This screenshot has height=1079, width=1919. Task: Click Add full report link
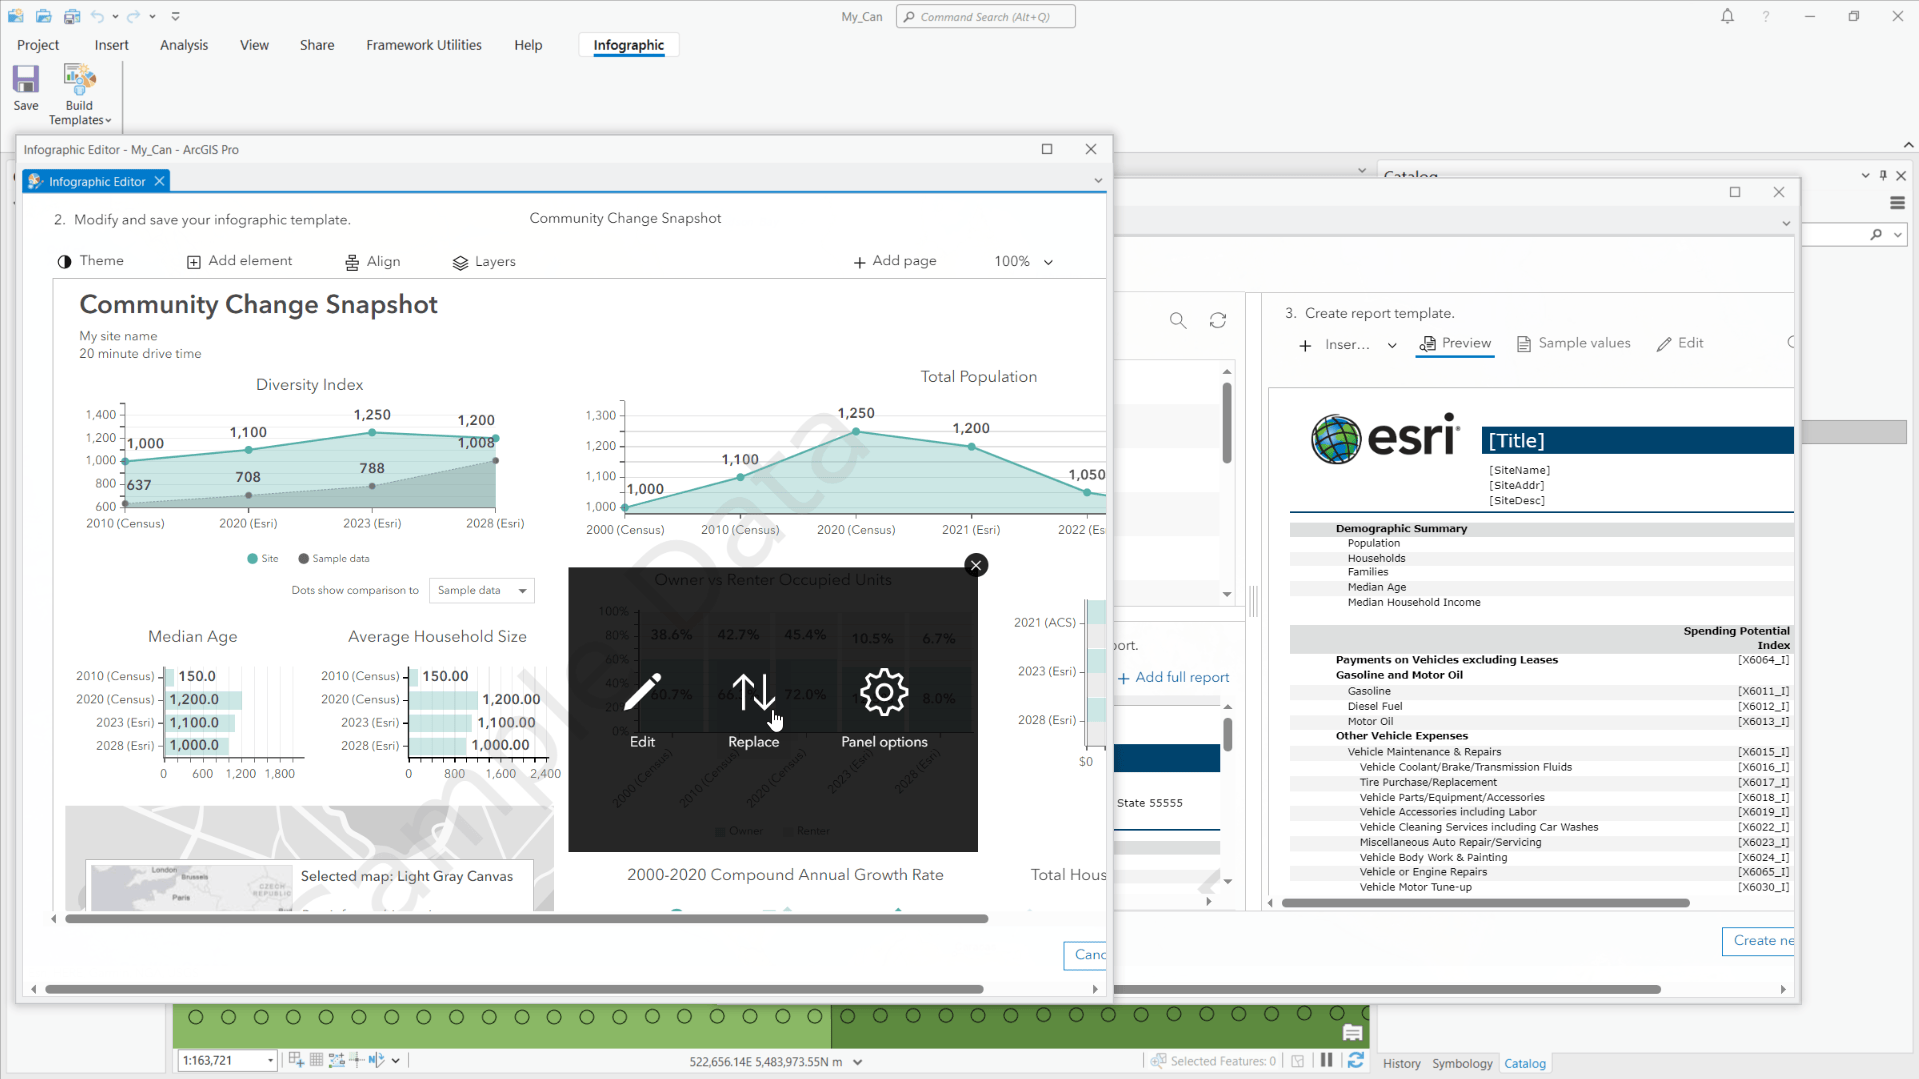point(1174,677)
